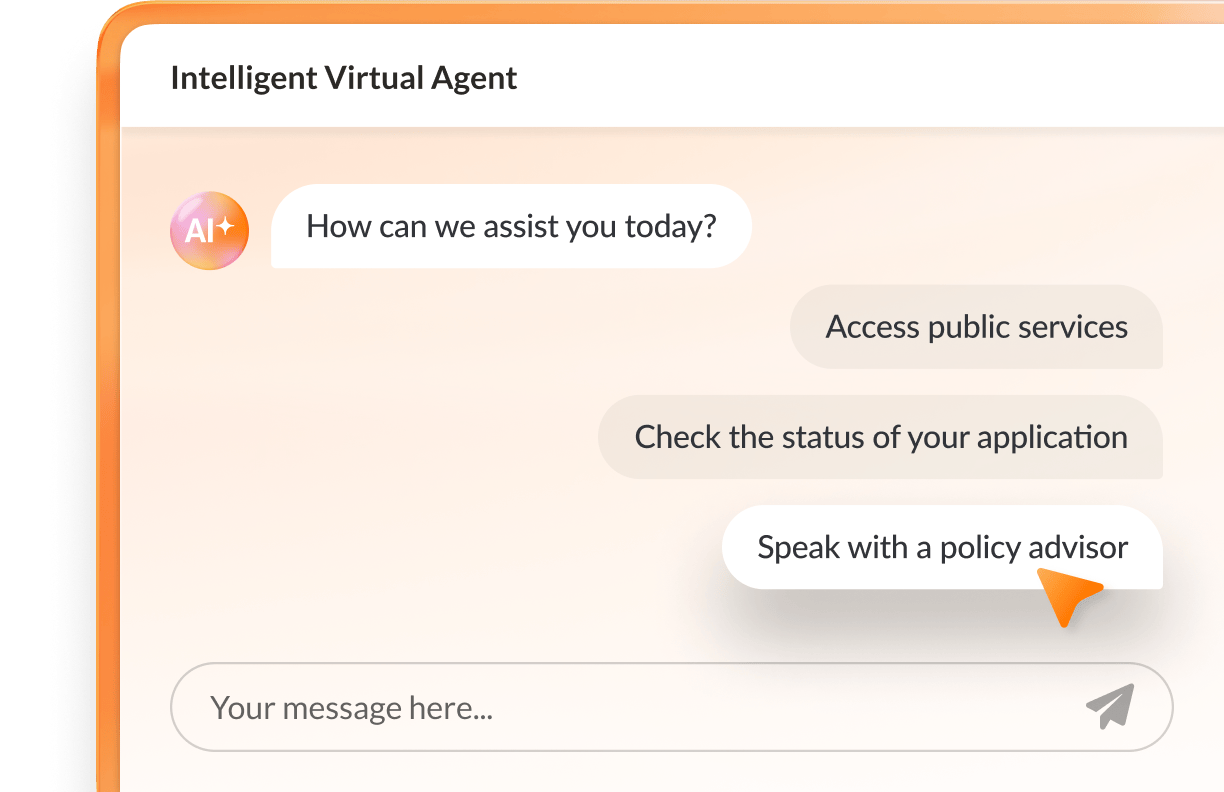Click the application status suggestion chip

pos(880,437)
